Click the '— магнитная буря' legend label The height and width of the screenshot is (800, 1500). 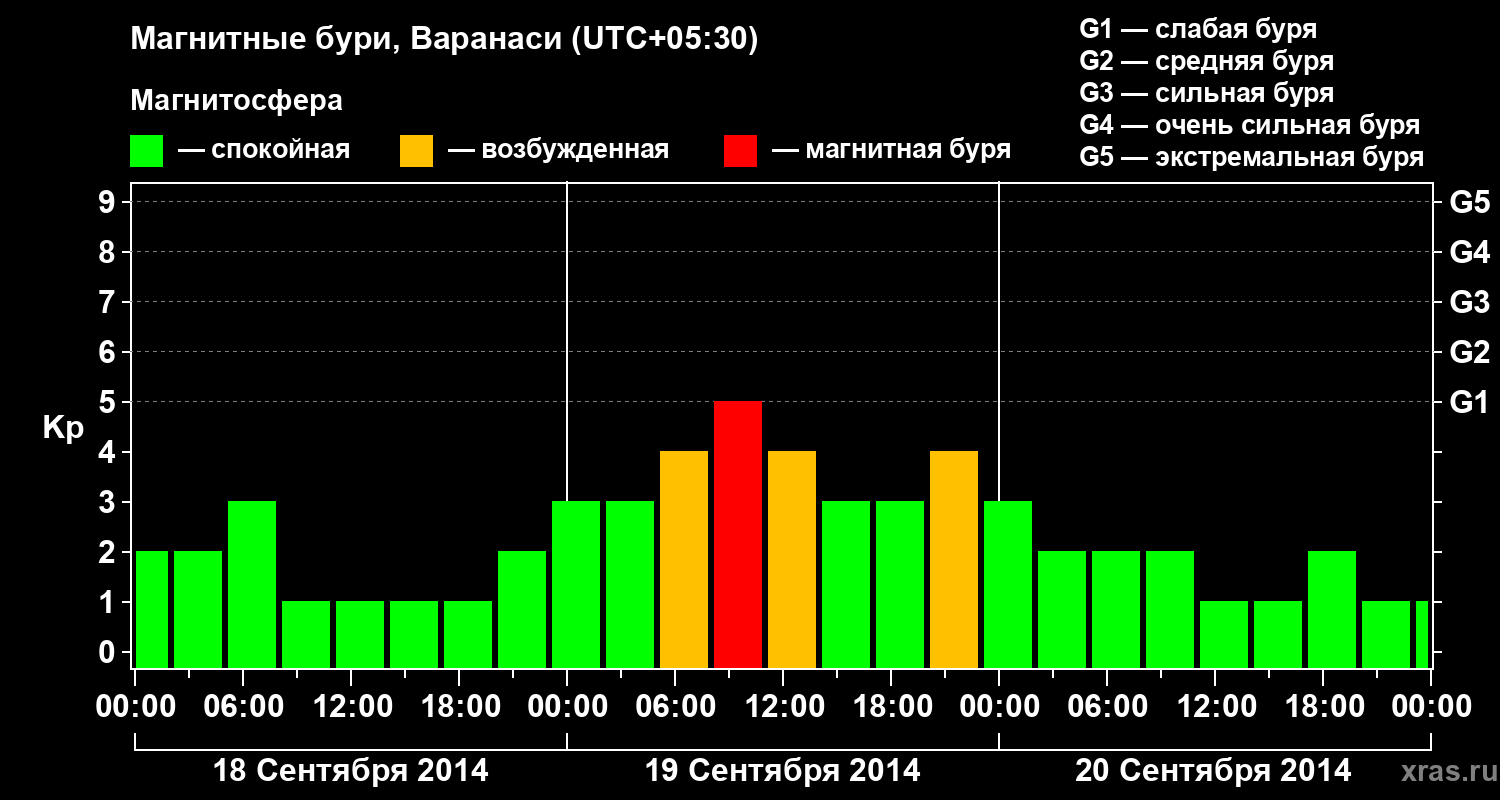tap(891, 151)
